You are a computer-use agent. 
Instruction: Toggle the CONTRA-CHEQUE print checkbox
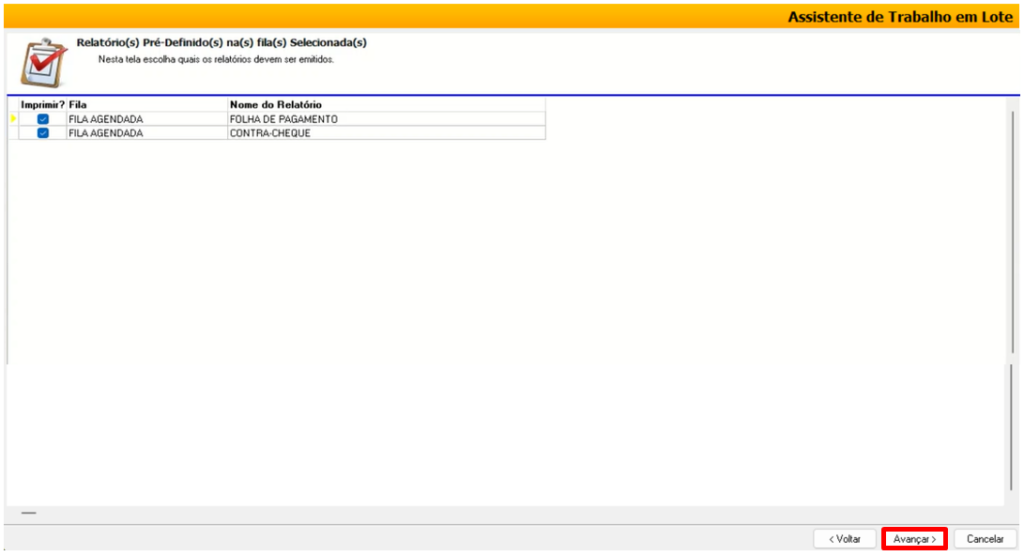pos(43,133)
